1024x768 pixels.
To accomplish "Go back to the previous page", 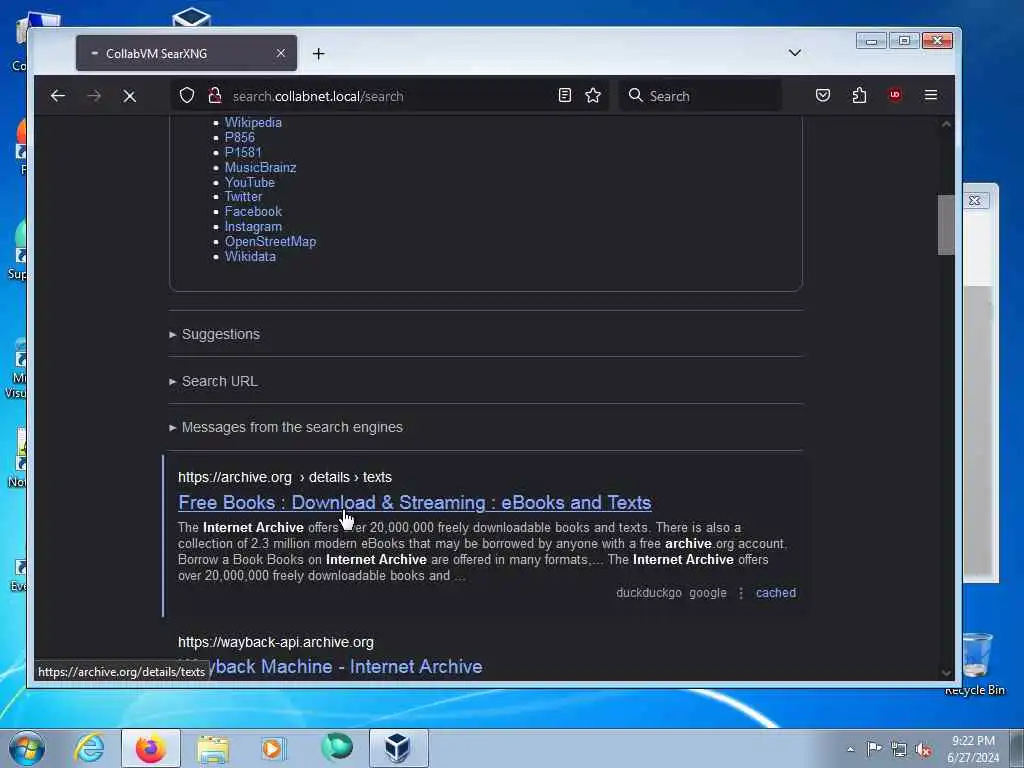I will [57, 96].
